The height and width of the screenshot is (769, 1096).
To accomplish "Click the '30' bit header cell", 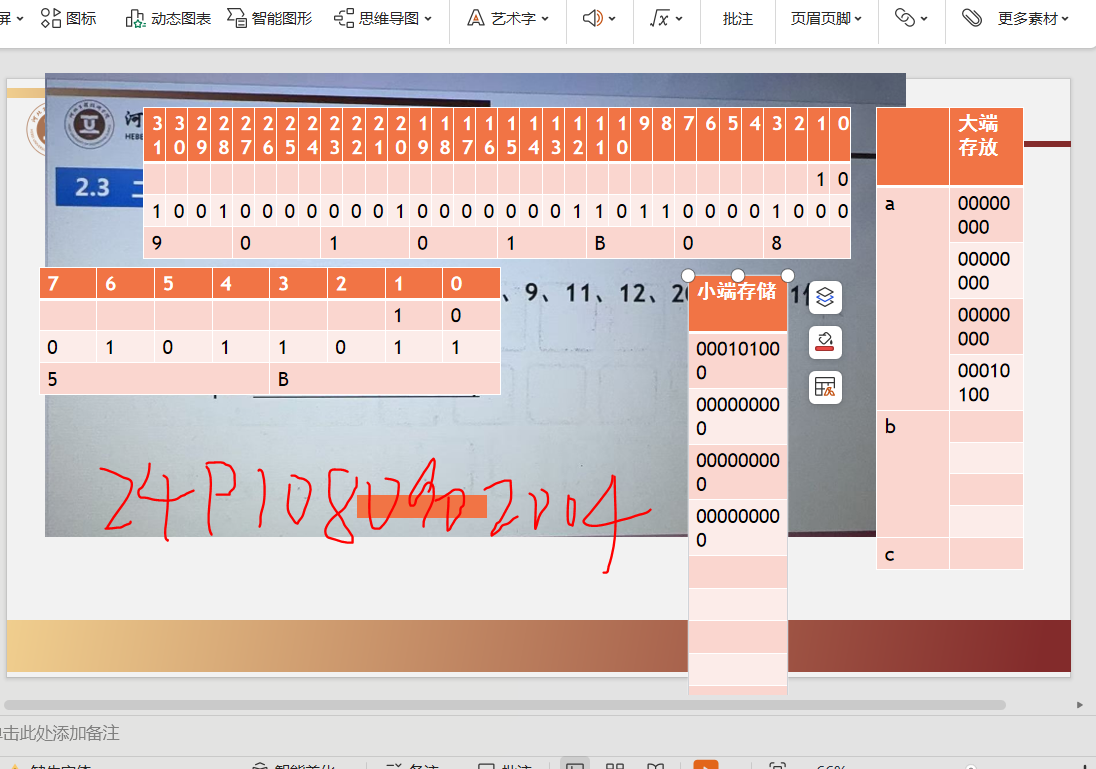I will coord(179,135).
